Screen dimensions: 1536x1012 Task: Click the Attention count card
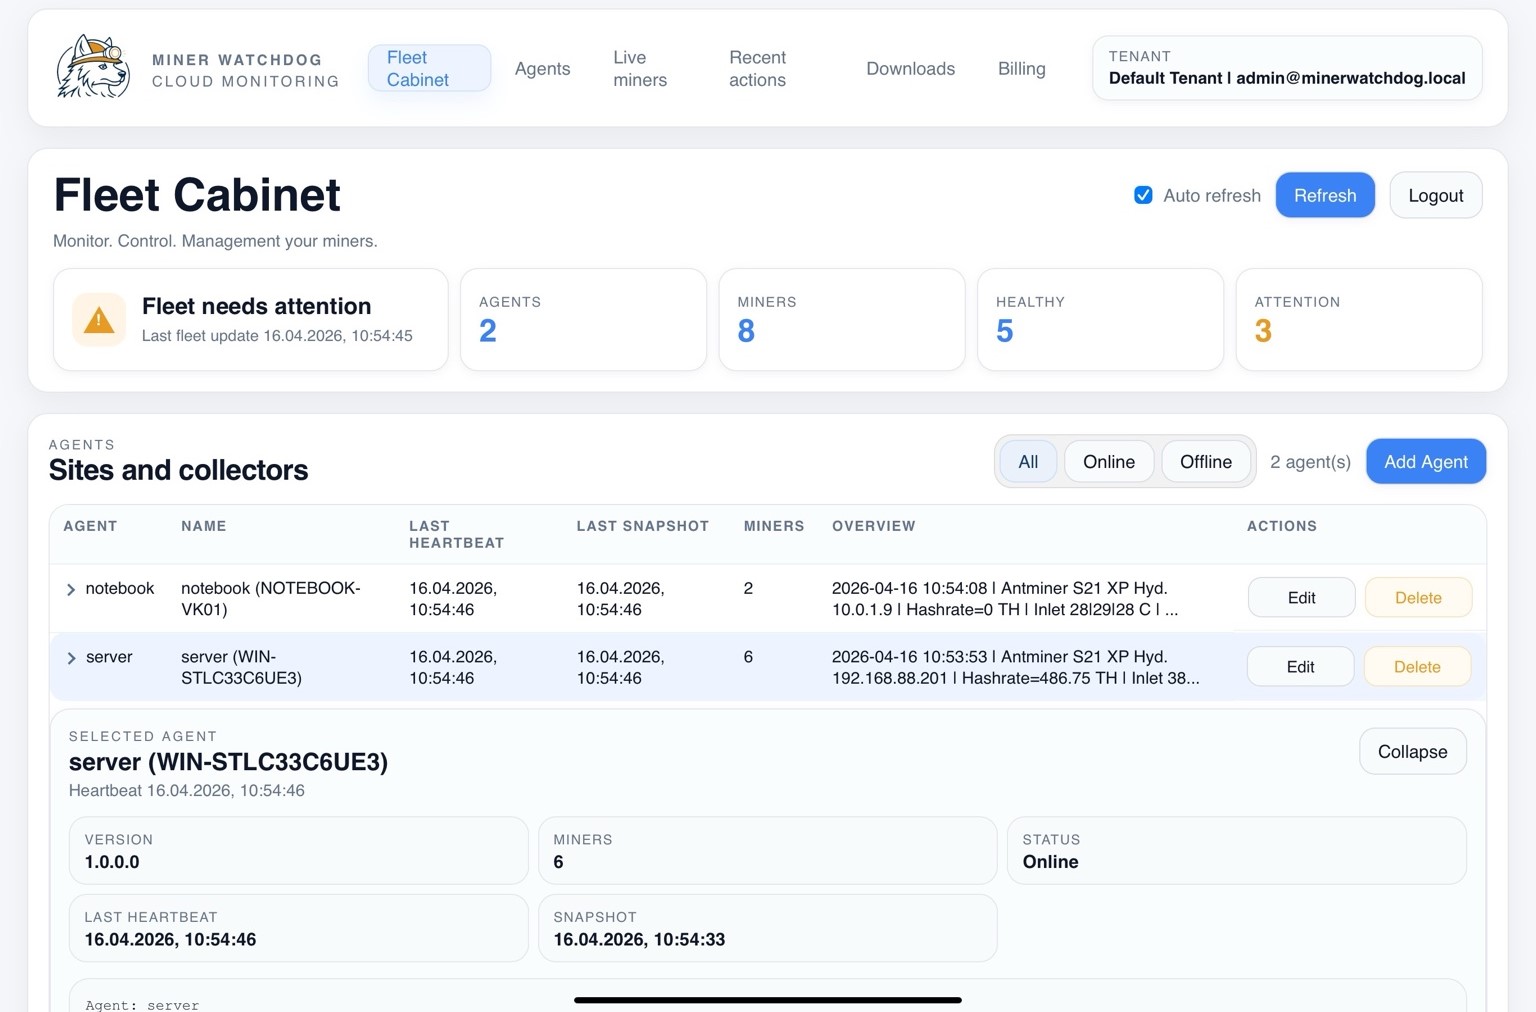pyautogui.click(x=1358, y=319)
